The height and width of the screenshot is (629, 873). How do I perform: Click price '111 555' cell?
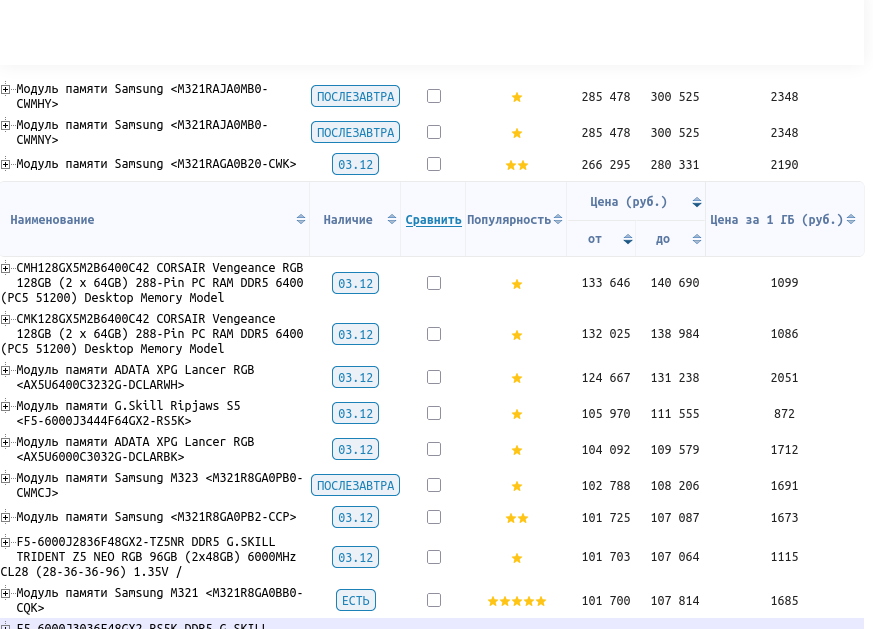coord(675,414)
